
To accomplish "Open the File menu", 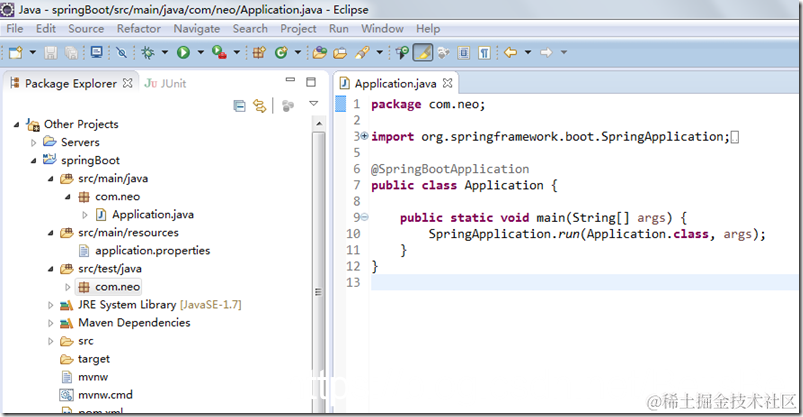I will point(14,29).
